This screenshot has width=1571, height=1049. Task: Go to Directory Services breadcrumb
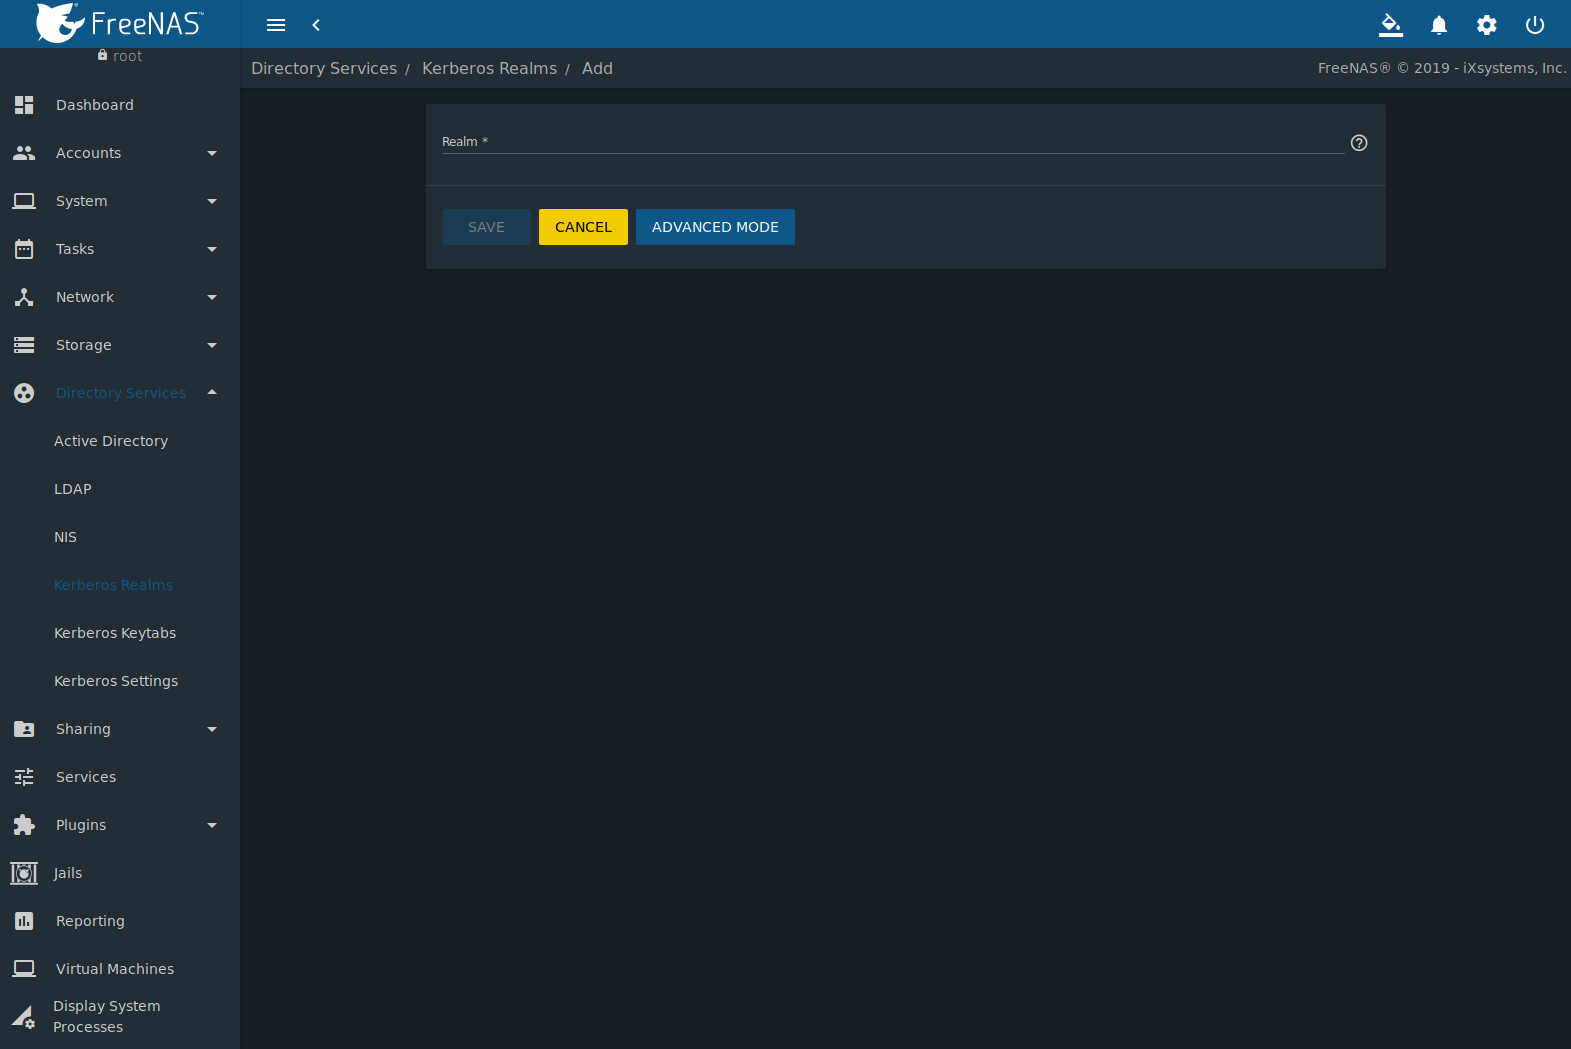pyautogui.click(x=324, y=68)
